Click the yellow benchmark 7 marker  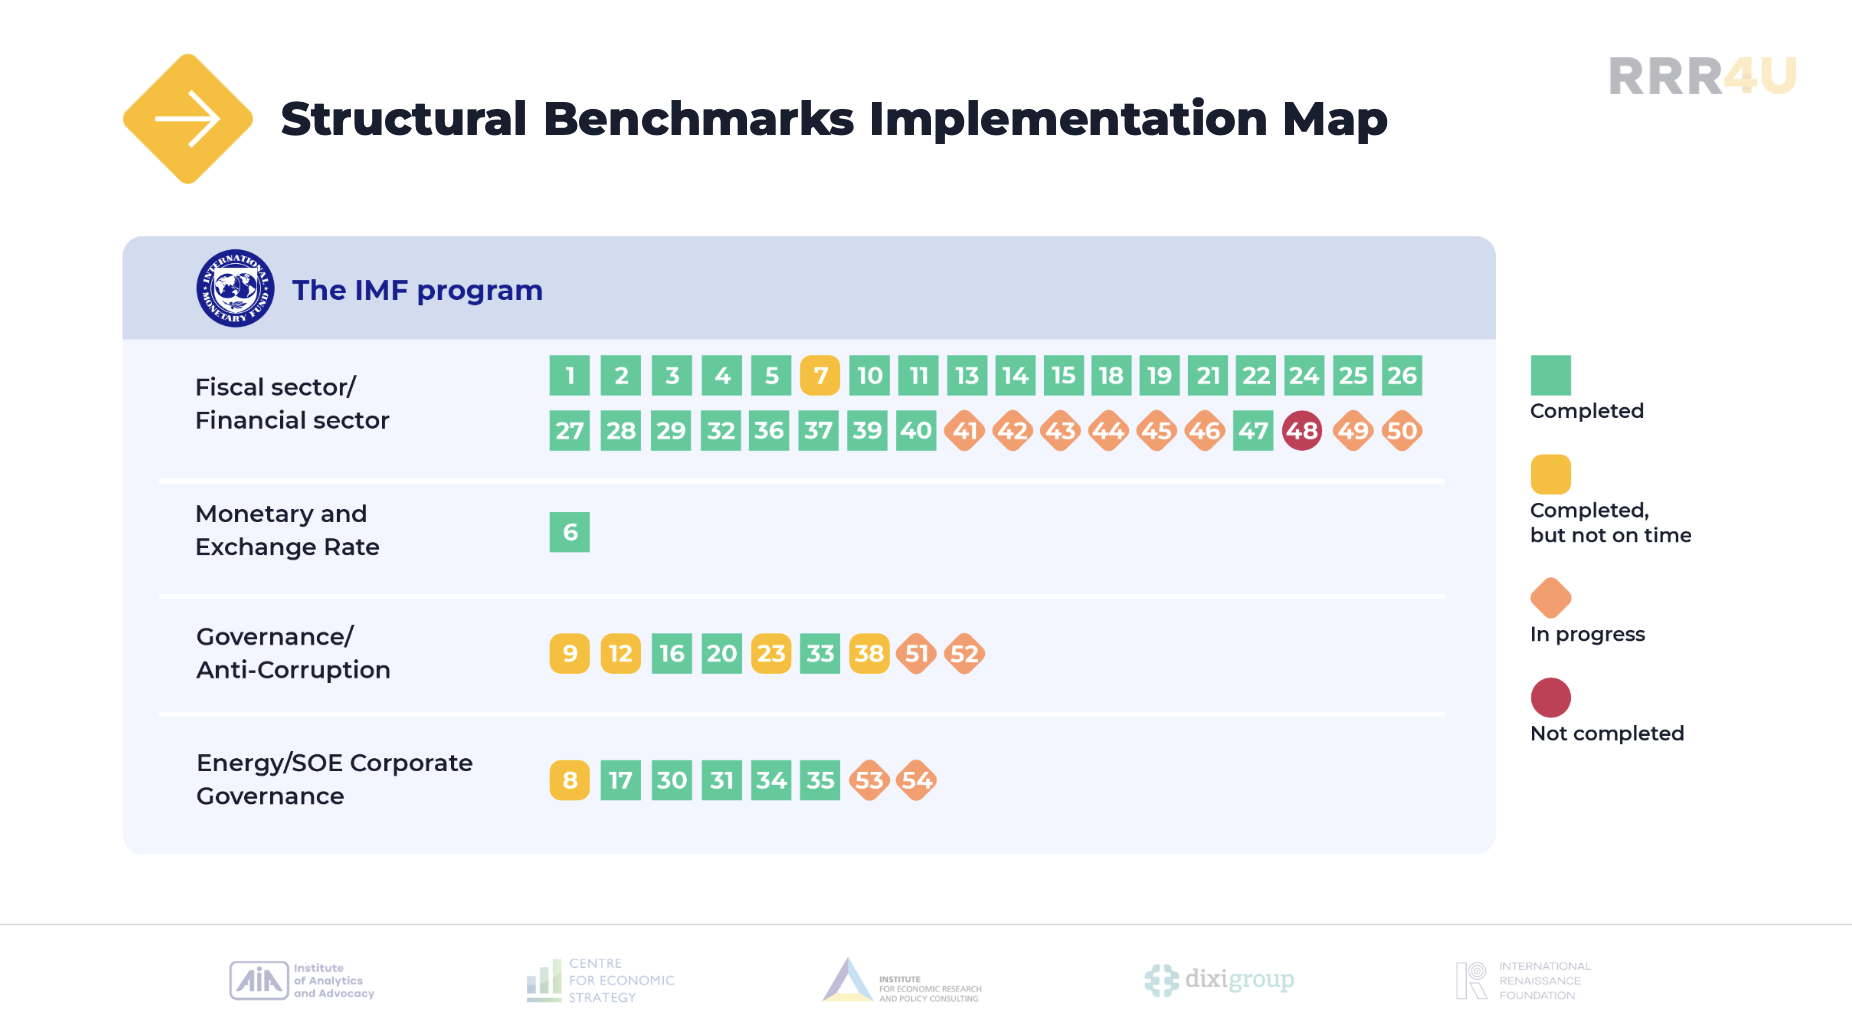(x=820, y=376)
